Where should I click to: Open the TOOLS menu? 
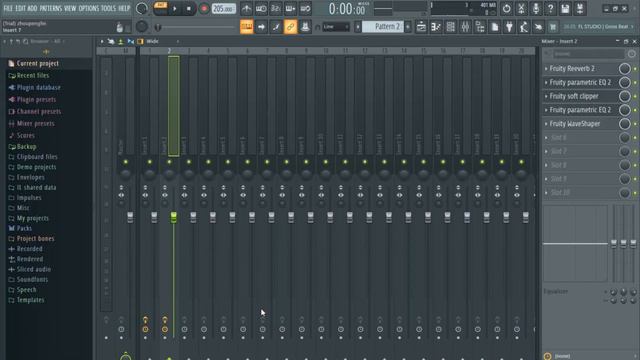[x=108, y=8]
